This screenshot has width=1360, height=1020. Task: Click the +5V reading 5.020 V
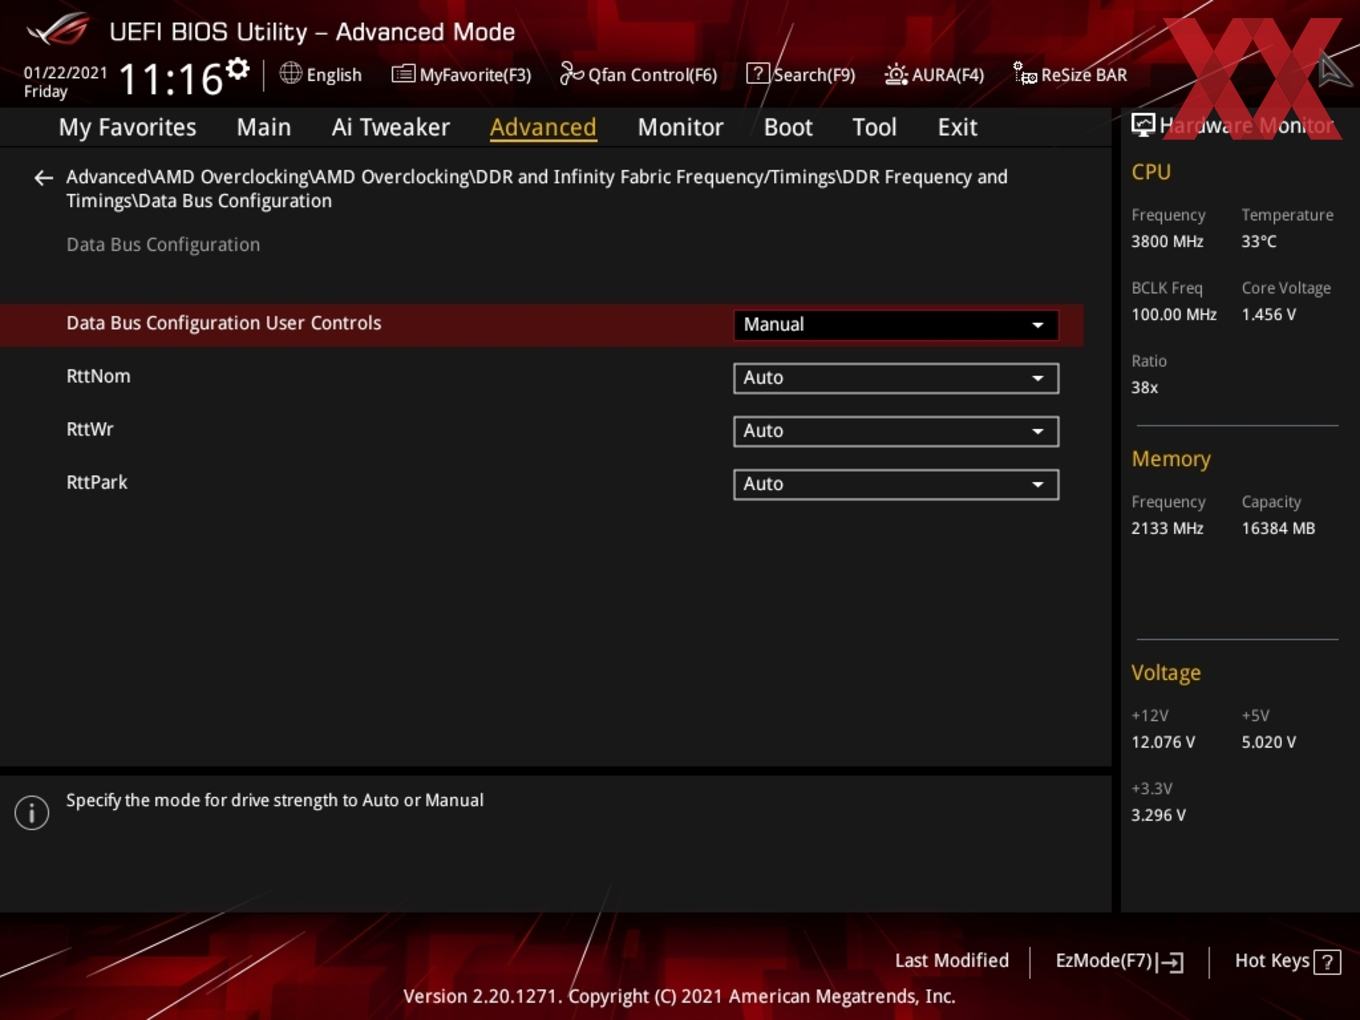[1269, 743]
